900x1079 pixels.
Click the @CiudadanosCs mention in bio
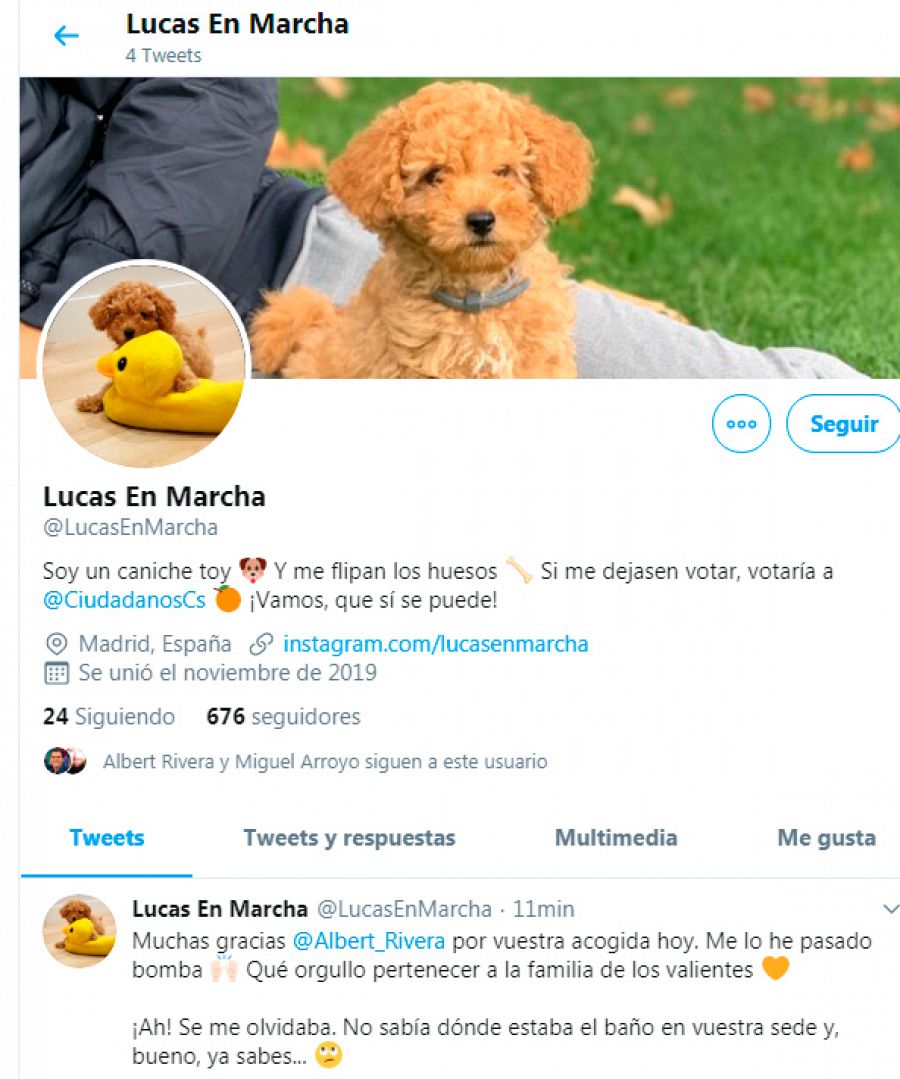click(x=124, y=600)
